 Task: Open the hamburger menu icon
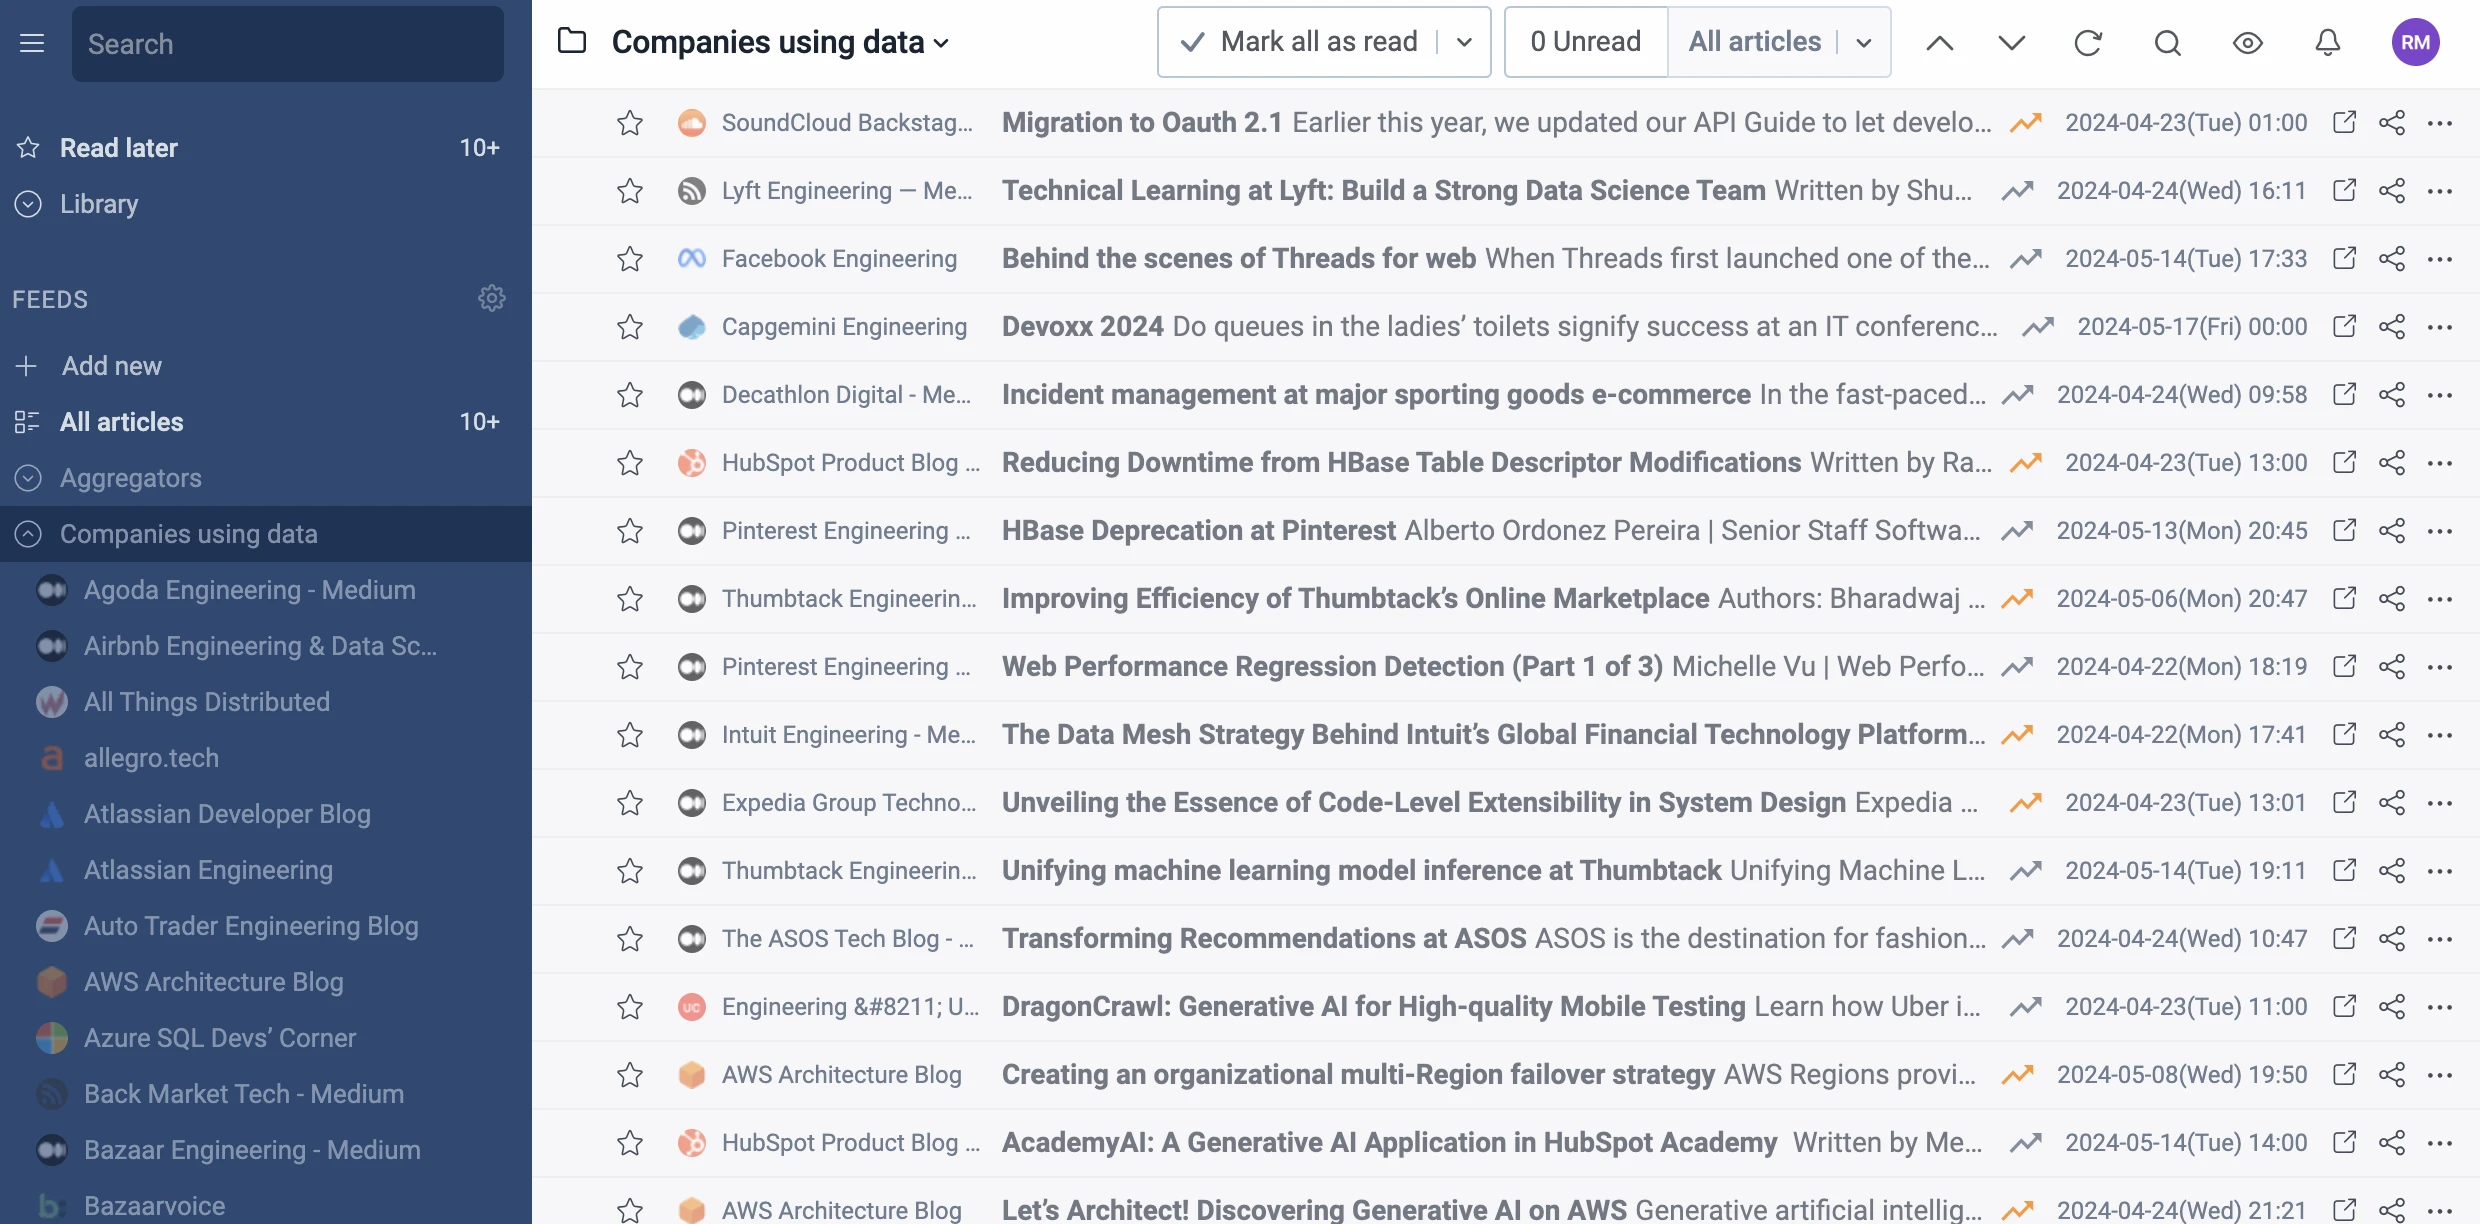point(32,43)
